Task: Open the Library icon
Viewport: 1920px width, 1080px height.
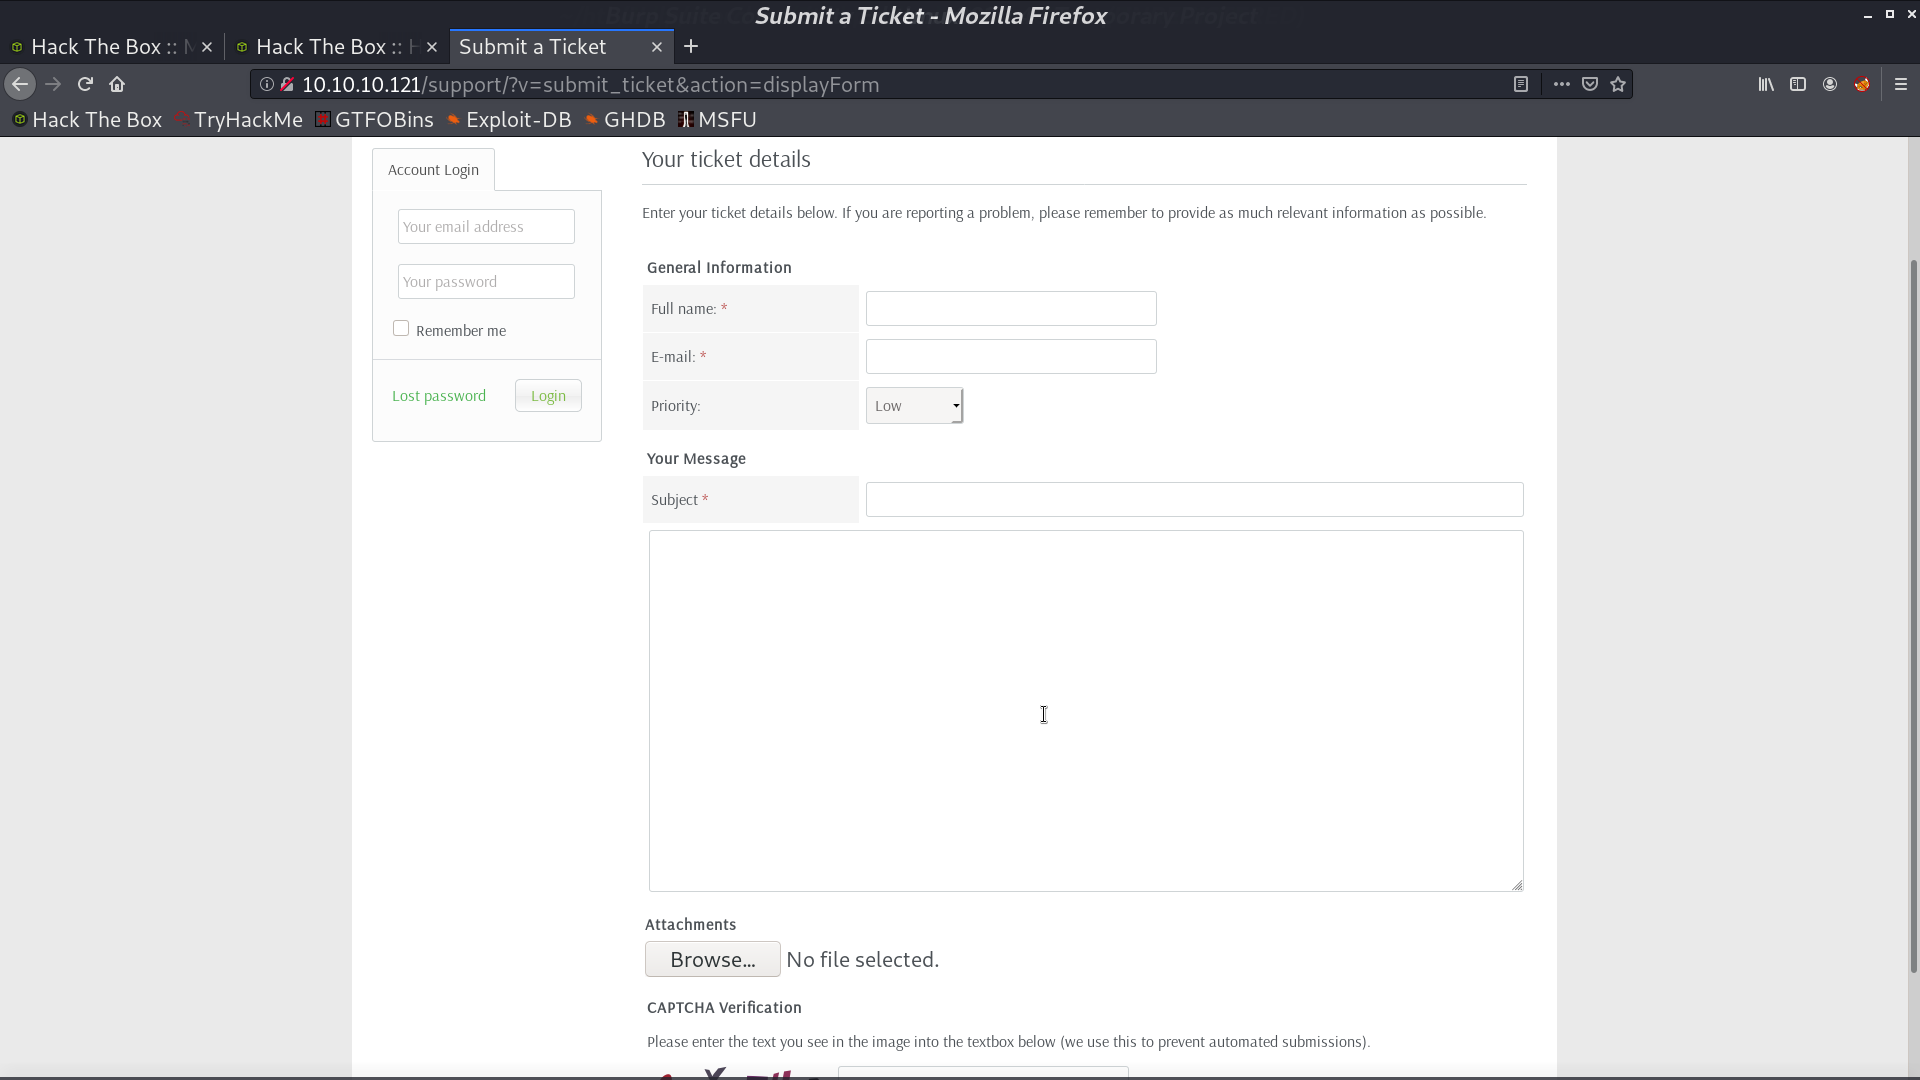Action: [1766, 85]
